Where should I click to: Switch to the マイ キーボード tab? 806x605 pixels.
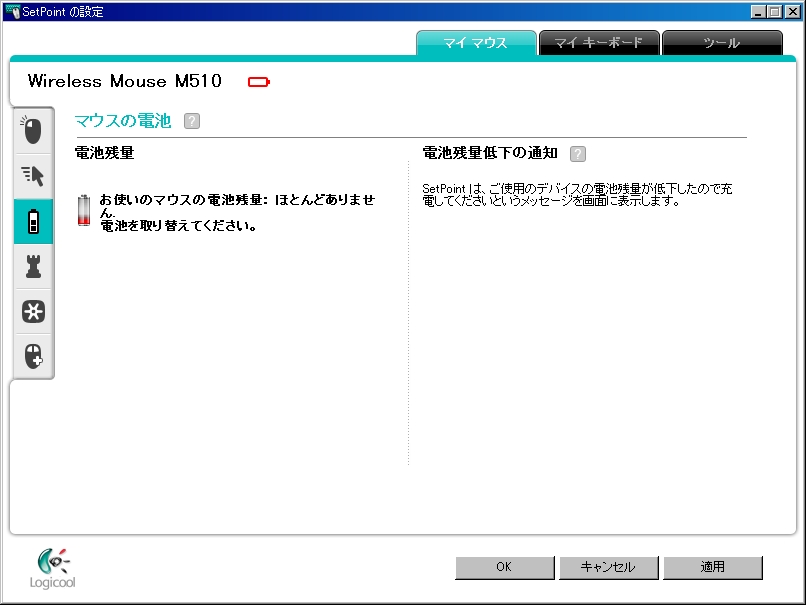coord(599,43)
